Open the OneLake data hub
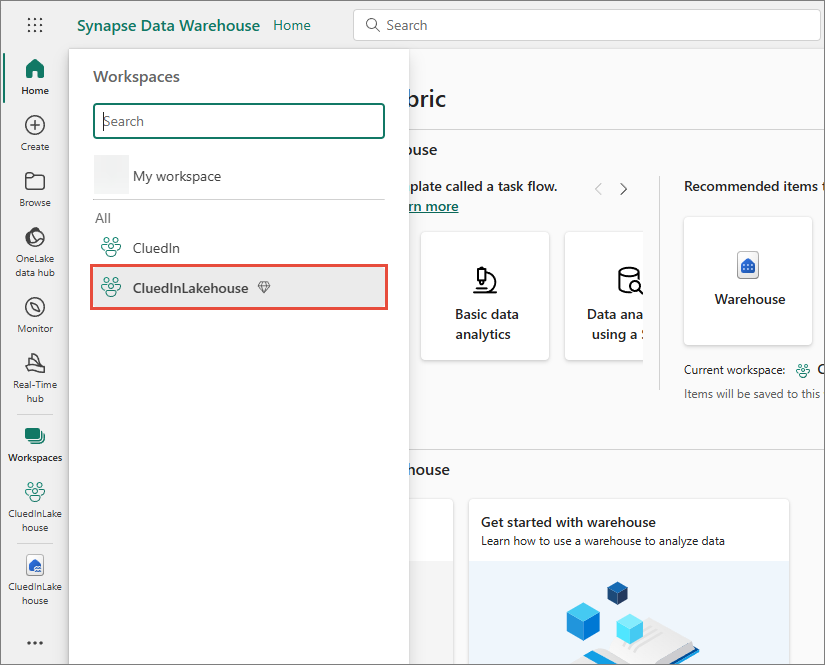 (35, 250)
